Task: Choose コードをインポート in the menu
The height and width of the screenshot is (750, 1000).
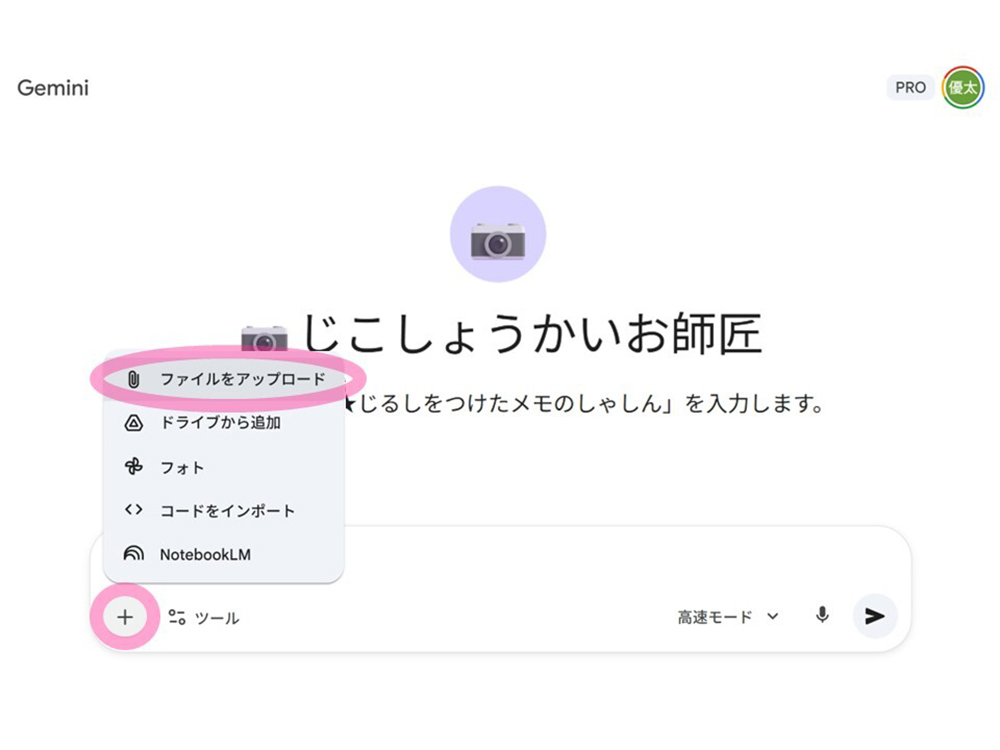Action: (227, 510)
